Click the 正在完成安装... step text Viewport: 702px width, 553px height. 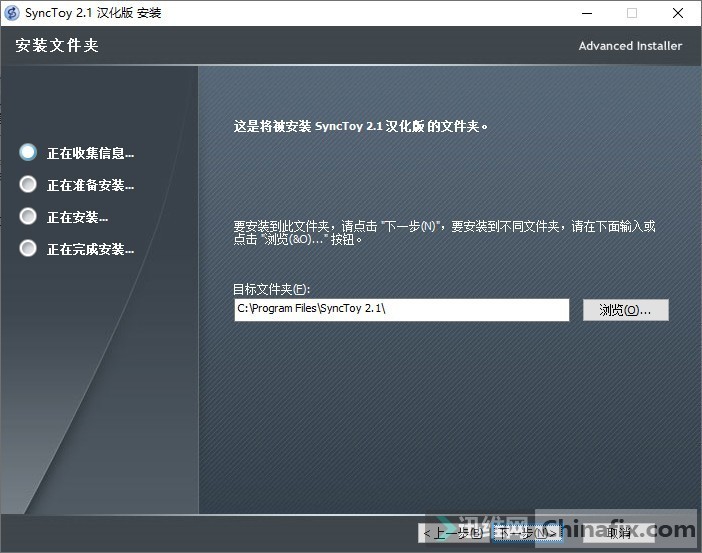click(x=90, y=249)
